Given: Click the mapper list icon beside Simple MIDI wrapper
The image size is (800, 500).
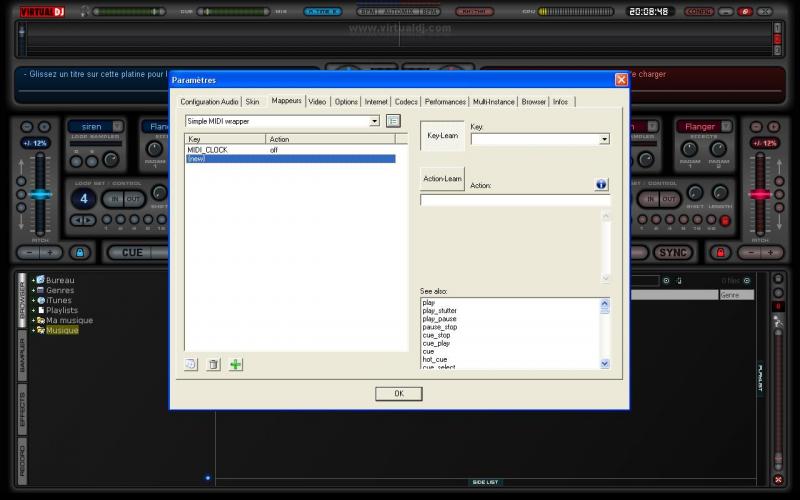Looking at the screenshot, I should (x=393, y=121).
